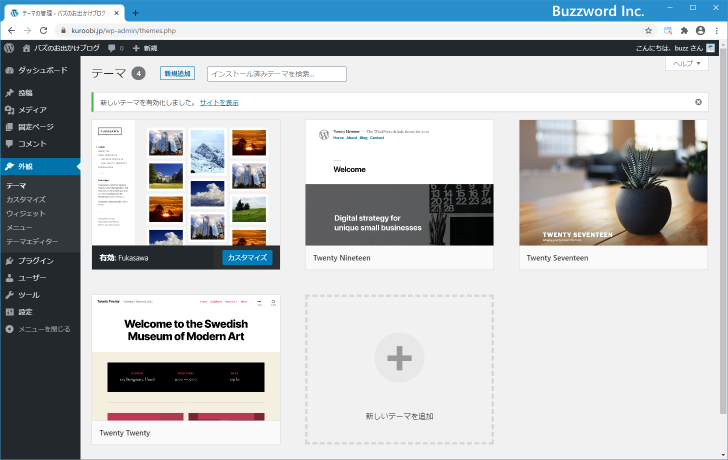Click the plus icon to add new theme
This screenshot has width=728, height=460.
click(x=399, y=357)
